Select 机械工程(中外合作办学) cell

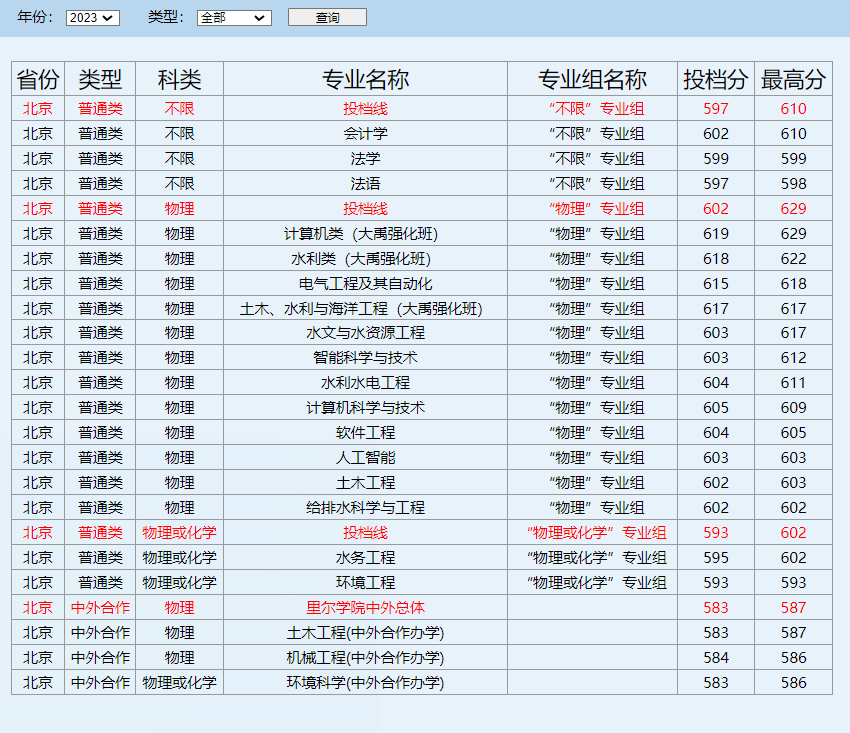tap(365, 658)
